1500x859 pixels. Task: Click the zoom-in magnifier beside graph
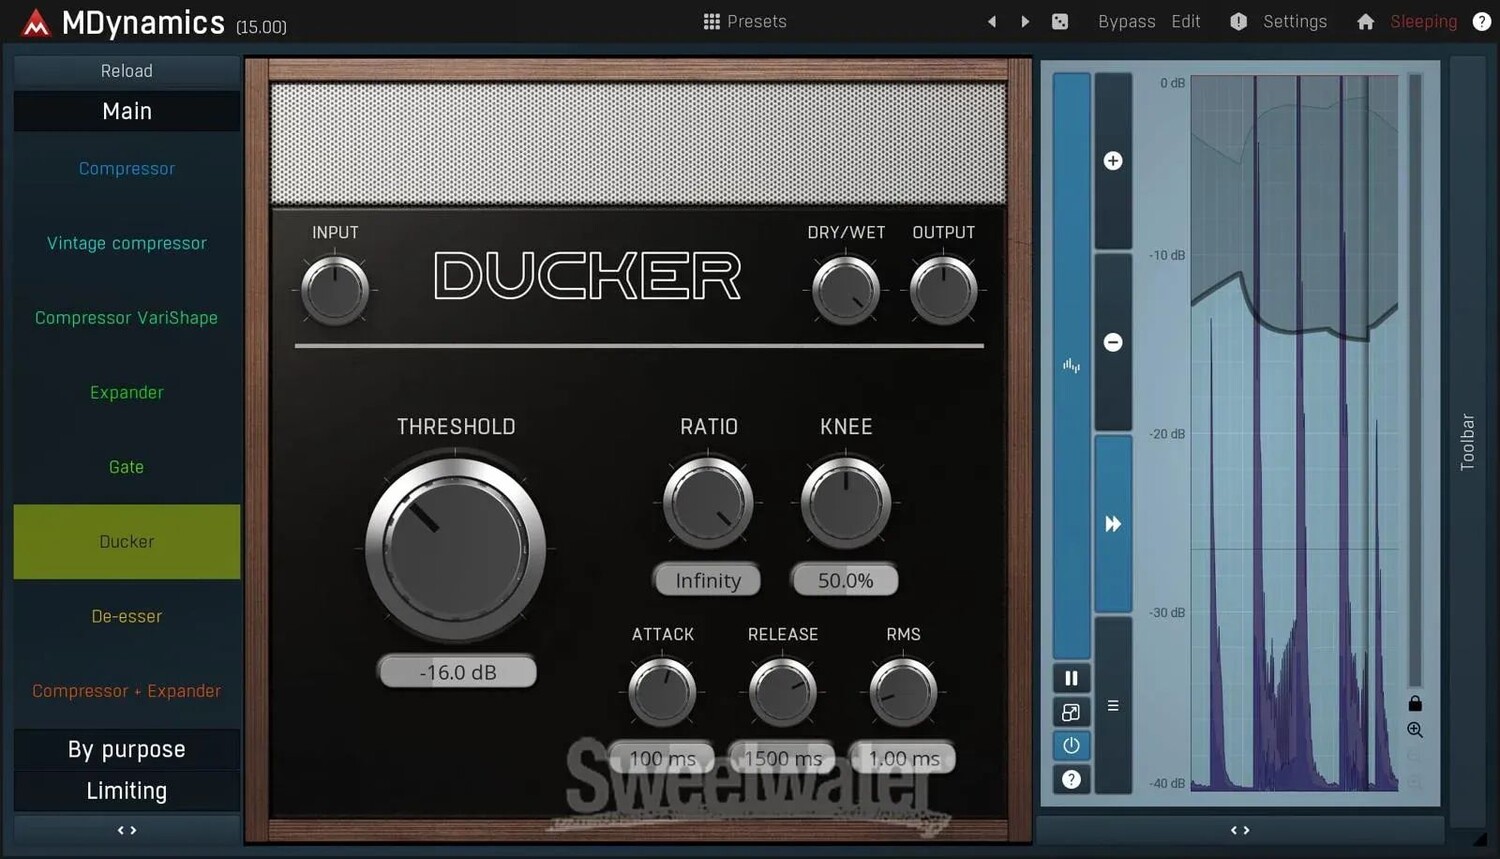point(1415,730)
